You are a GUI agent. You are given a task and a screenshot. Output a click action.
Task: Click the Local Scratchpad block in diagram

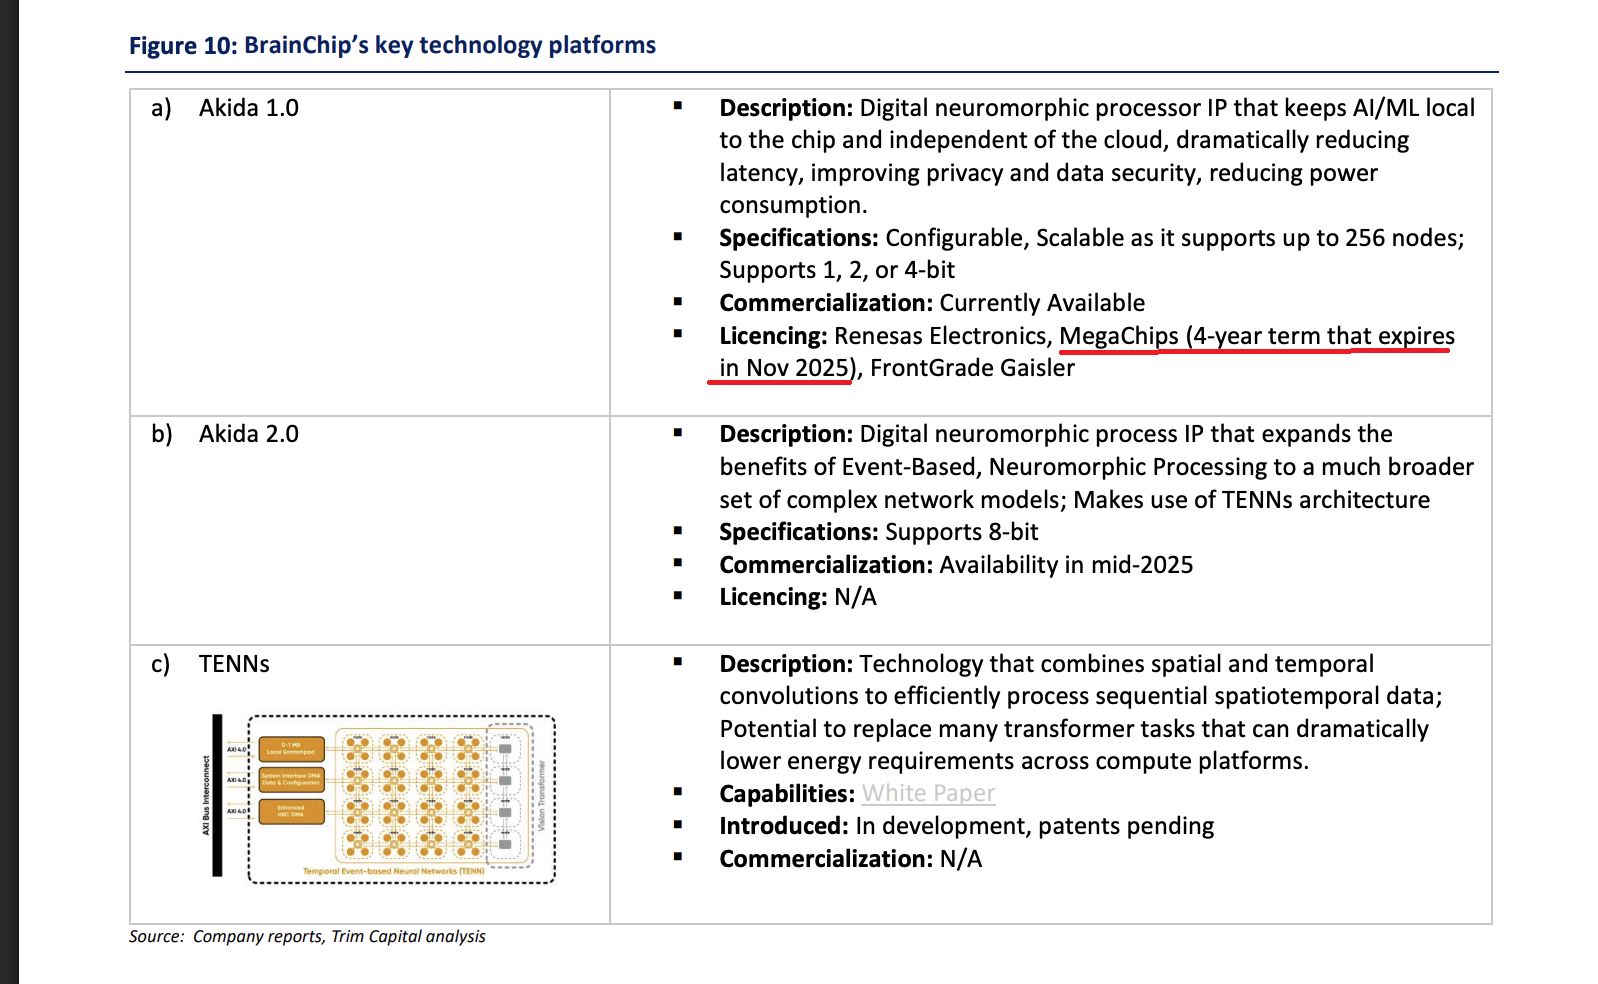pyautogui.click(x=291, y=749)
